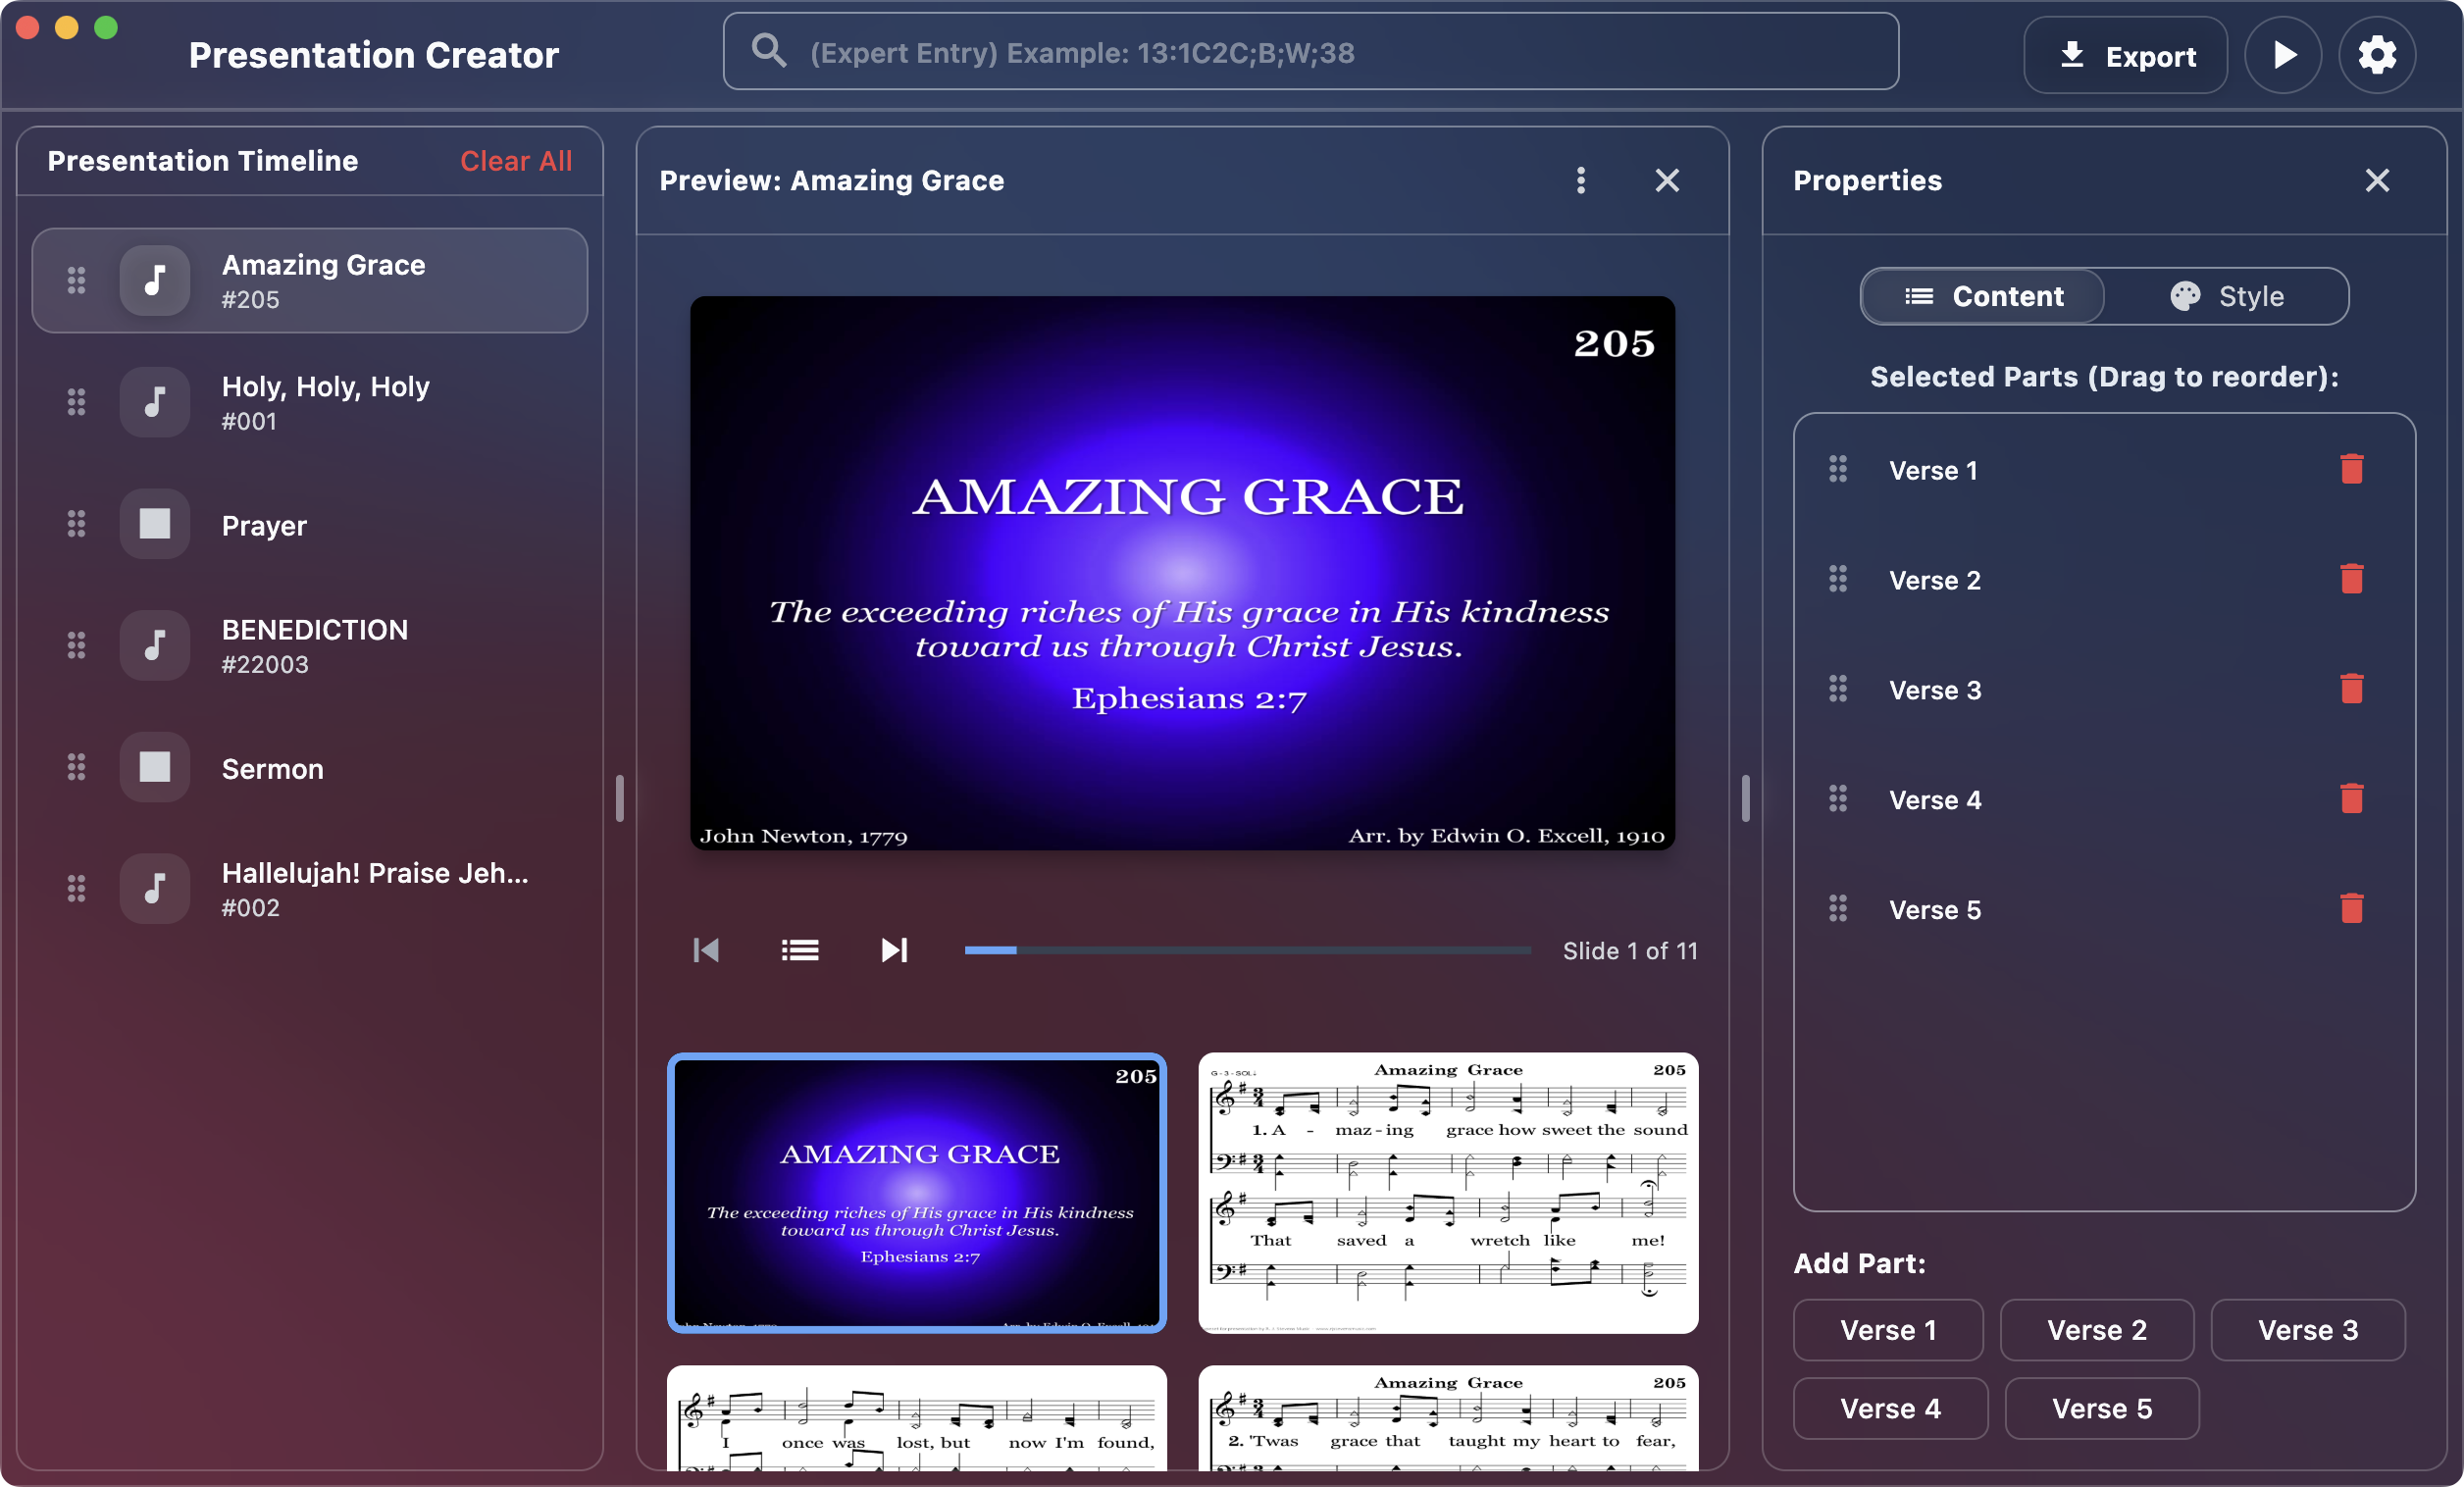Start presentation with the play icon
The image size is (2464, 1487).
pyautogui.click(x=2283, y=54)
